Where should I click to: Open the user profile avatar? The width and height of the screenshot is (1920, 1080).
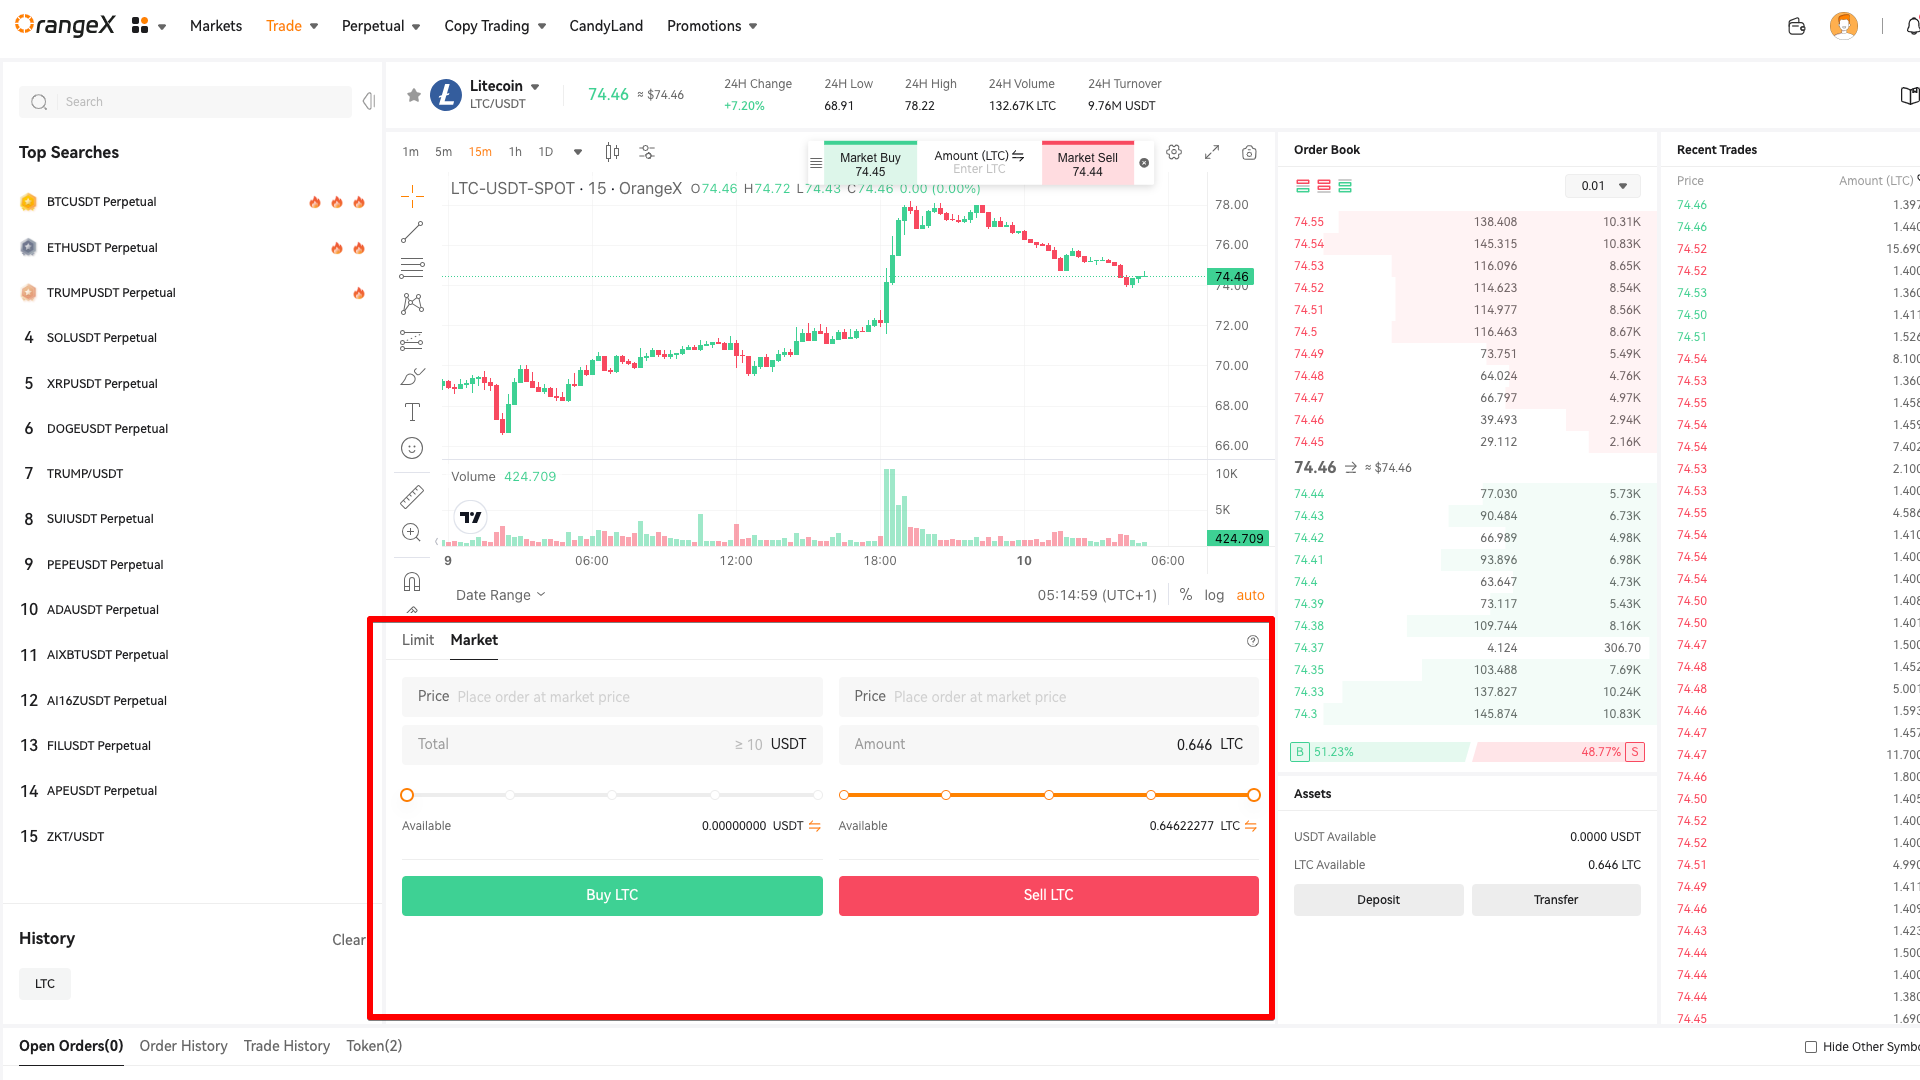click(x=1843, y=26)
